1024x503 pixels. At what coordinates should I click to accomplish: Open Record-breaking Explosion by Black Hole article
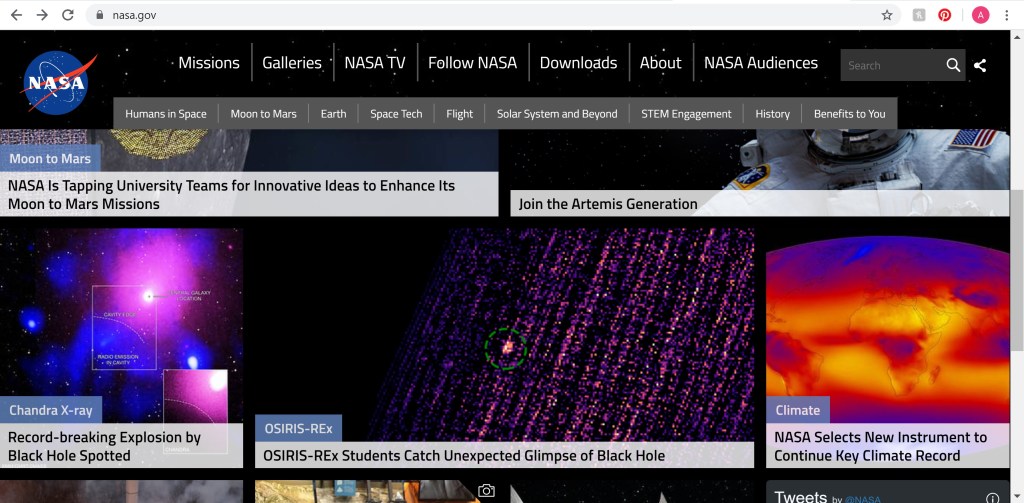pyautogui.click(x=104, y=446)
